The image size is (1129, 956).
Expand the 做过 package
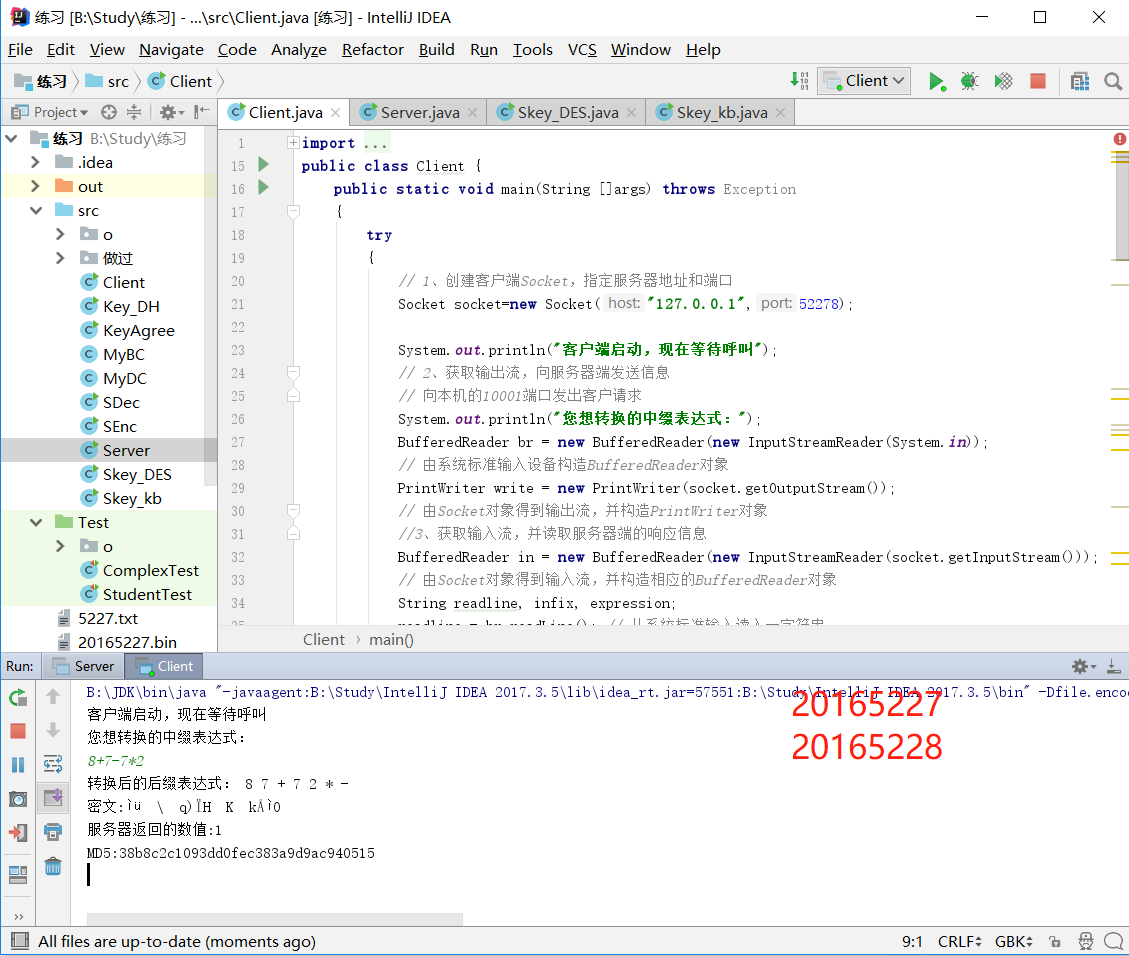click(x=60, y=258)
